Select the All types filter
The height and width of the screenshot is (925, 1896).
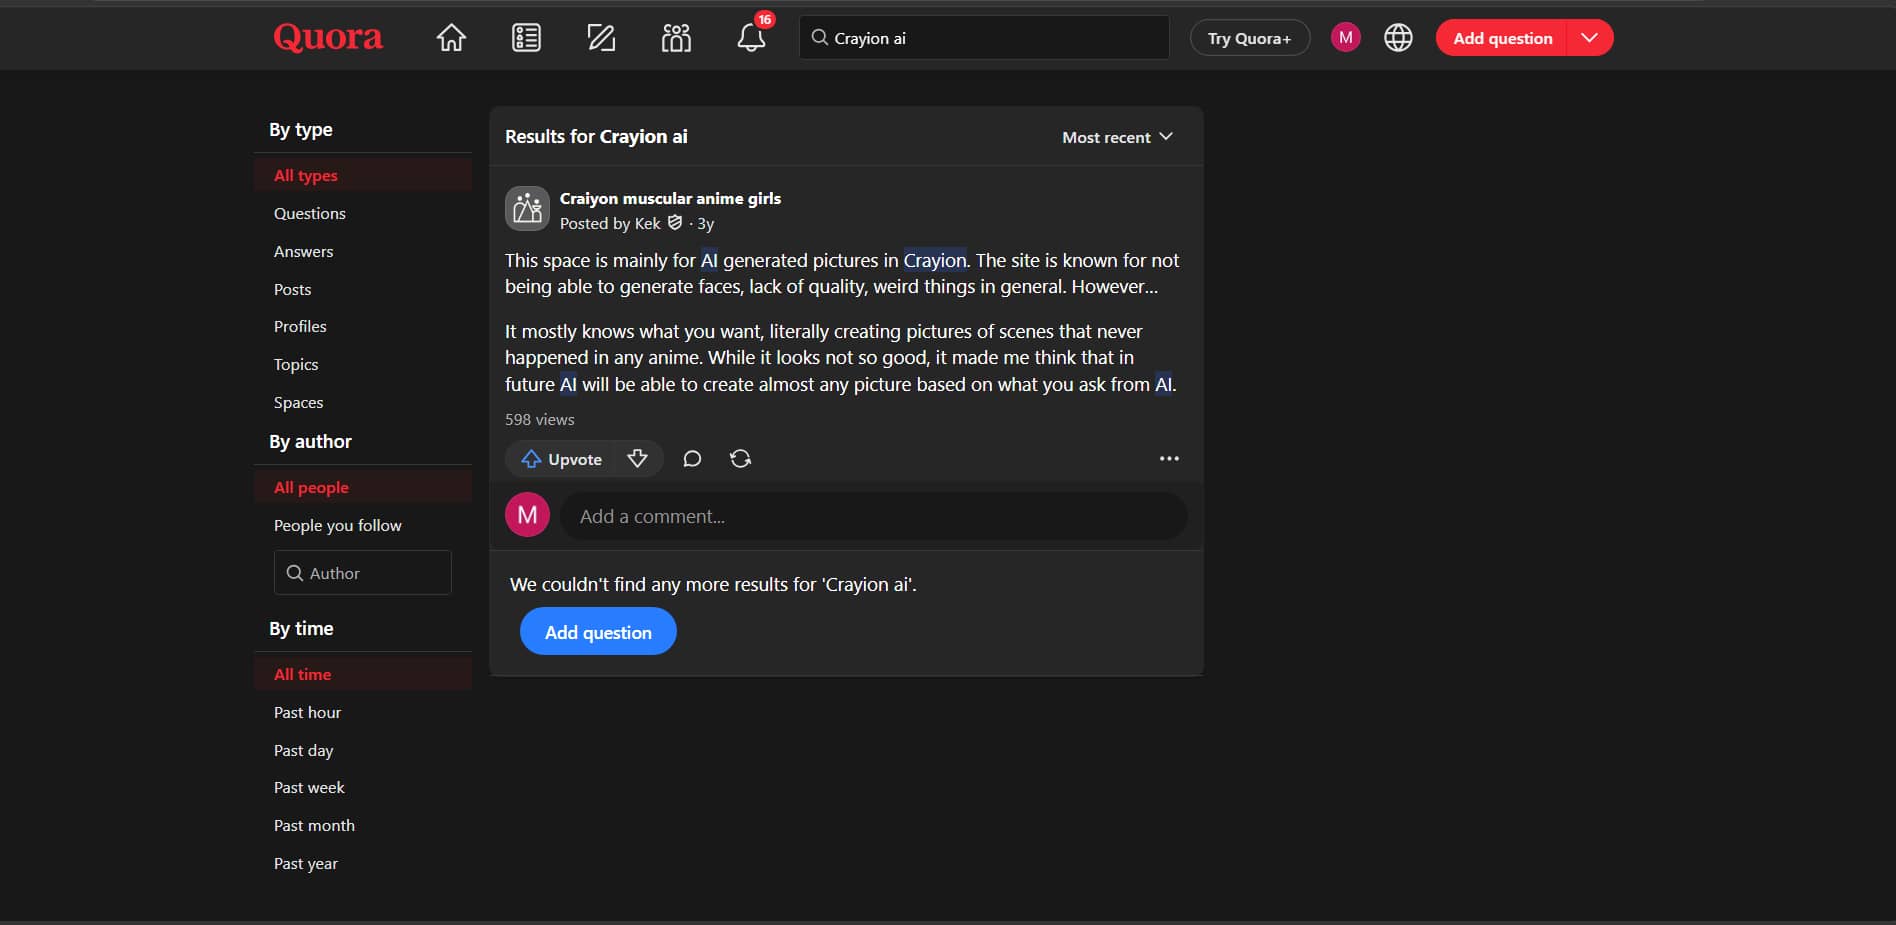coord(363,175)
